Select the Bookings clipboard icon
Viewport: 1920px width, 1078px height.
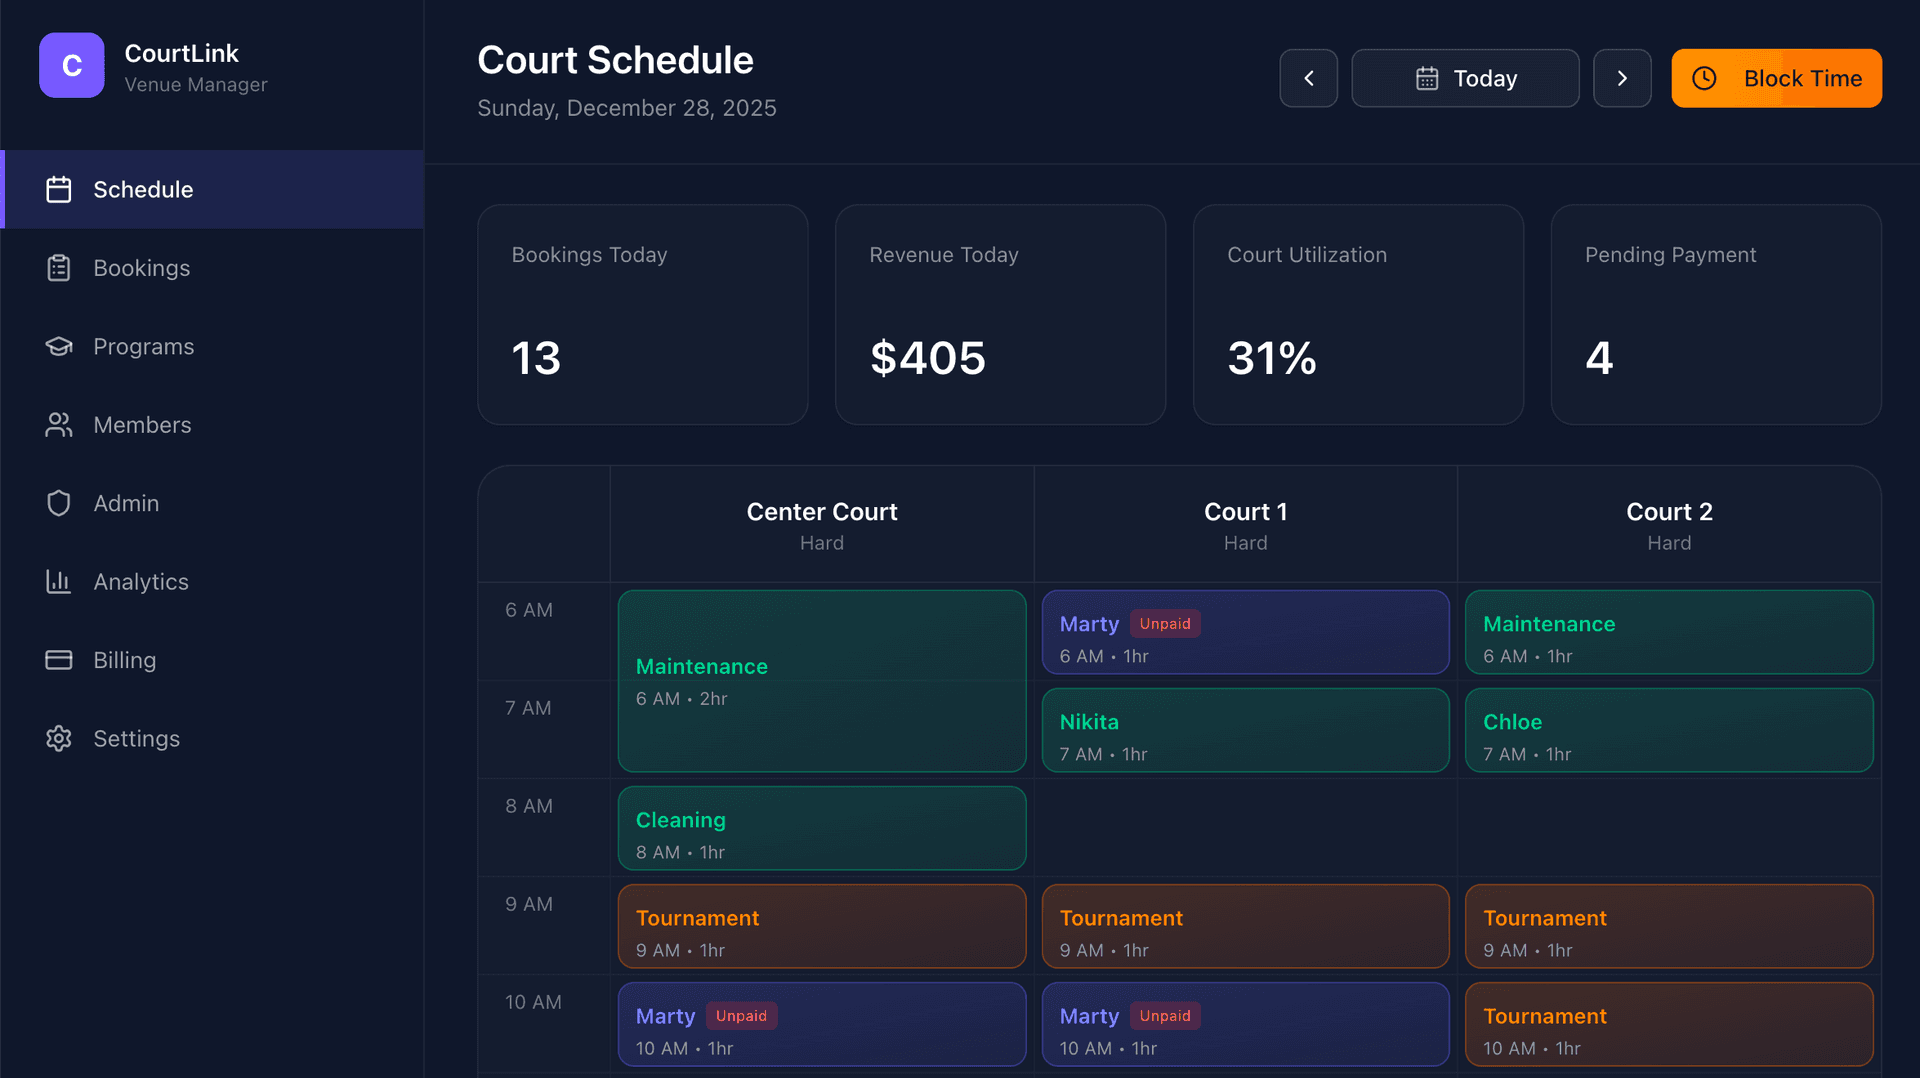pyautogui.click(x=59, y=268)
